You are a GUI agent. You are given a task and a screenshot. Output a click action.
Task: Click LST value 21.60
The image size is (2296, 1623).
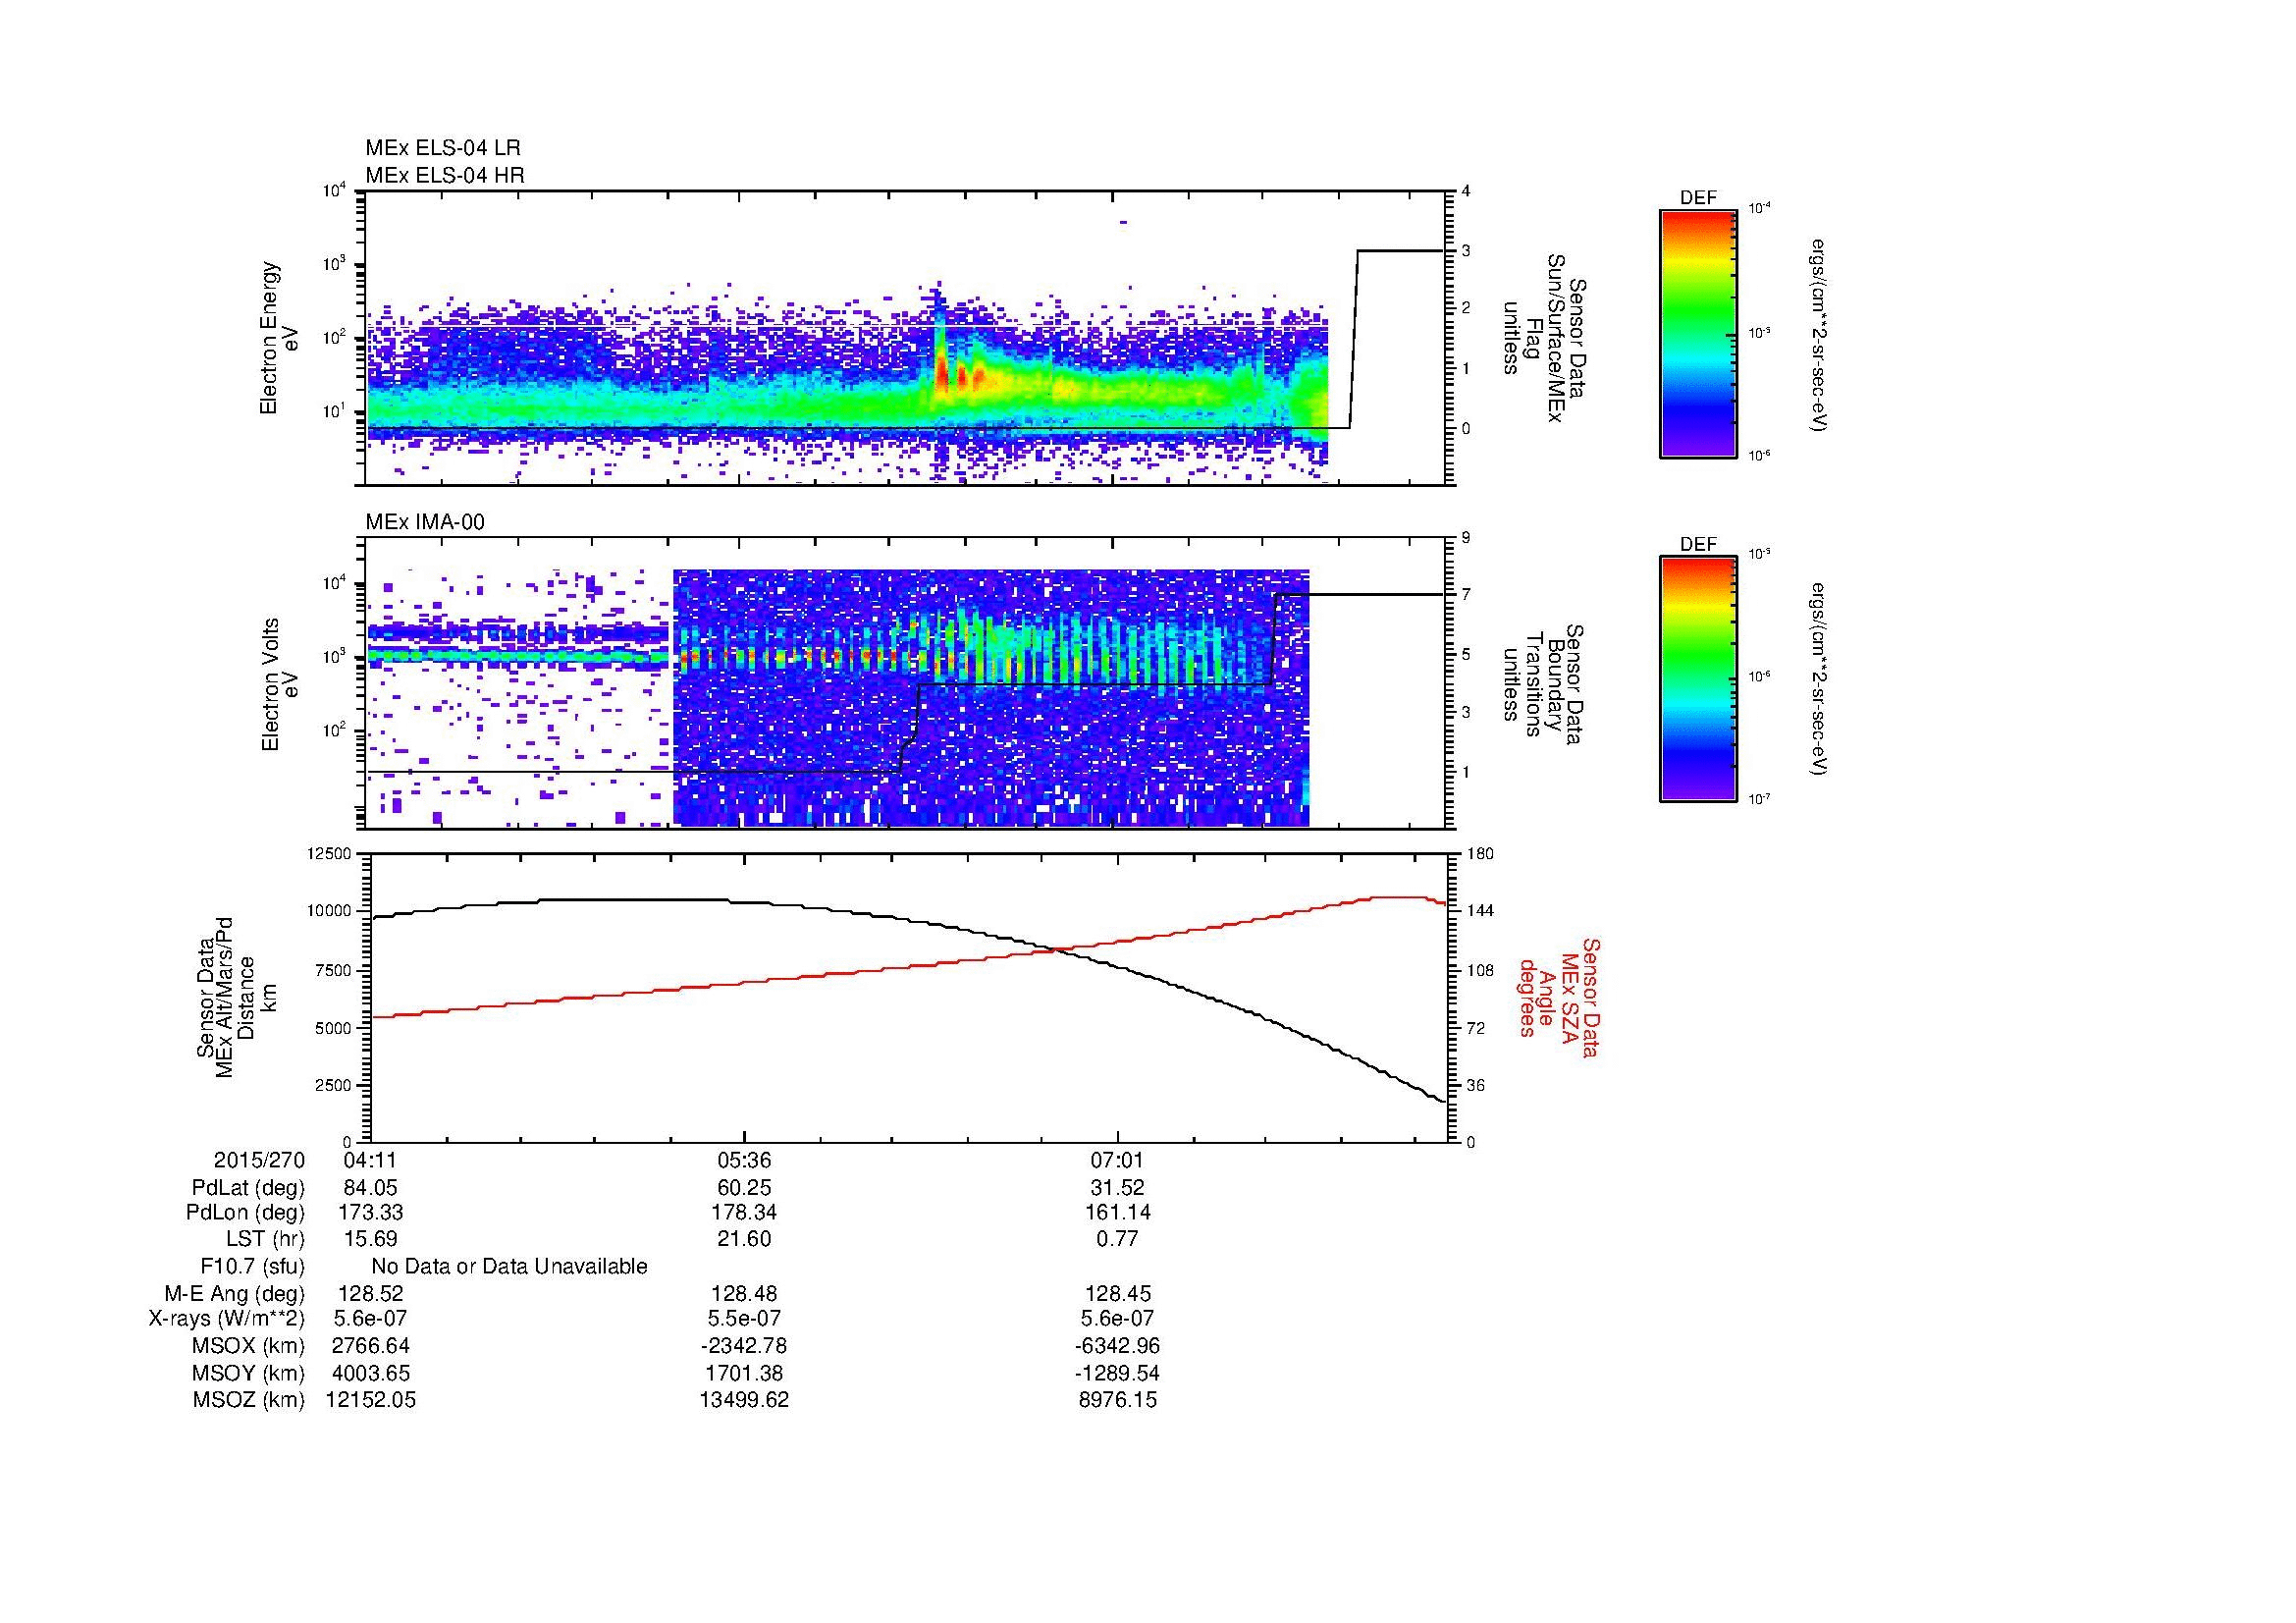point(744,1239)
